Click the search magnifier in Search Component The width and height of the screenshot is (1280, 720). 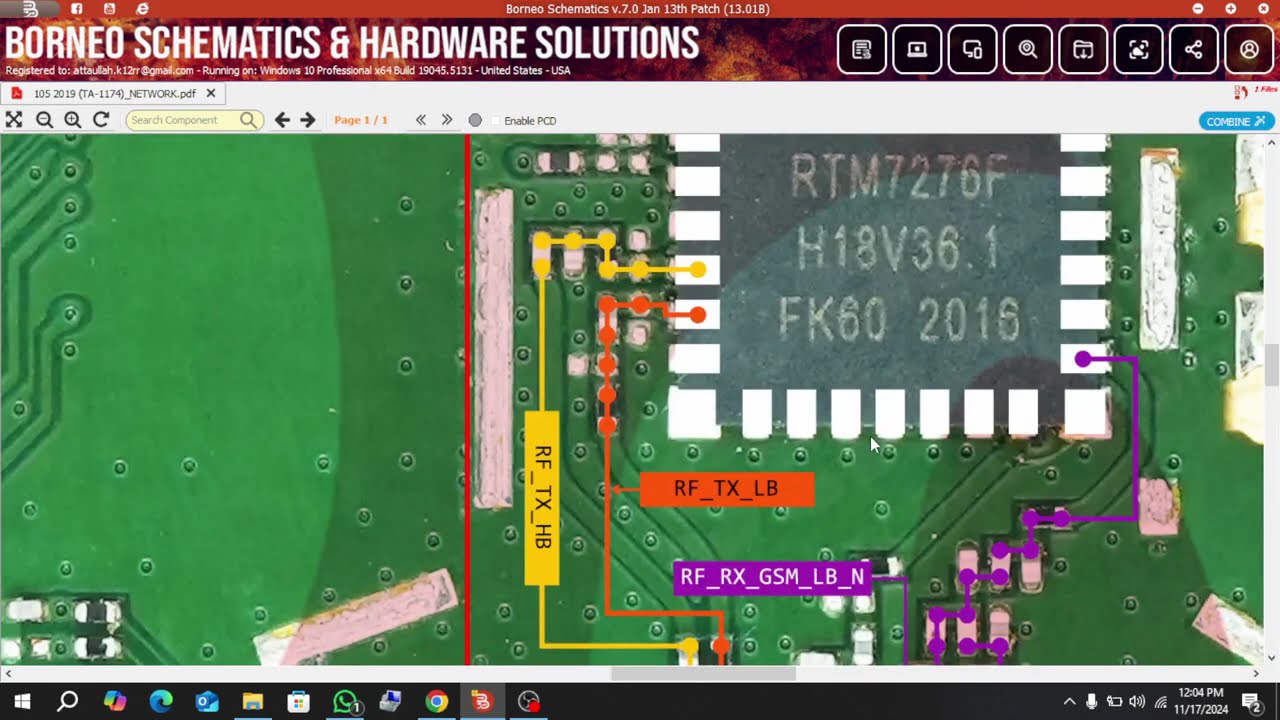click(x=249, y=120)
